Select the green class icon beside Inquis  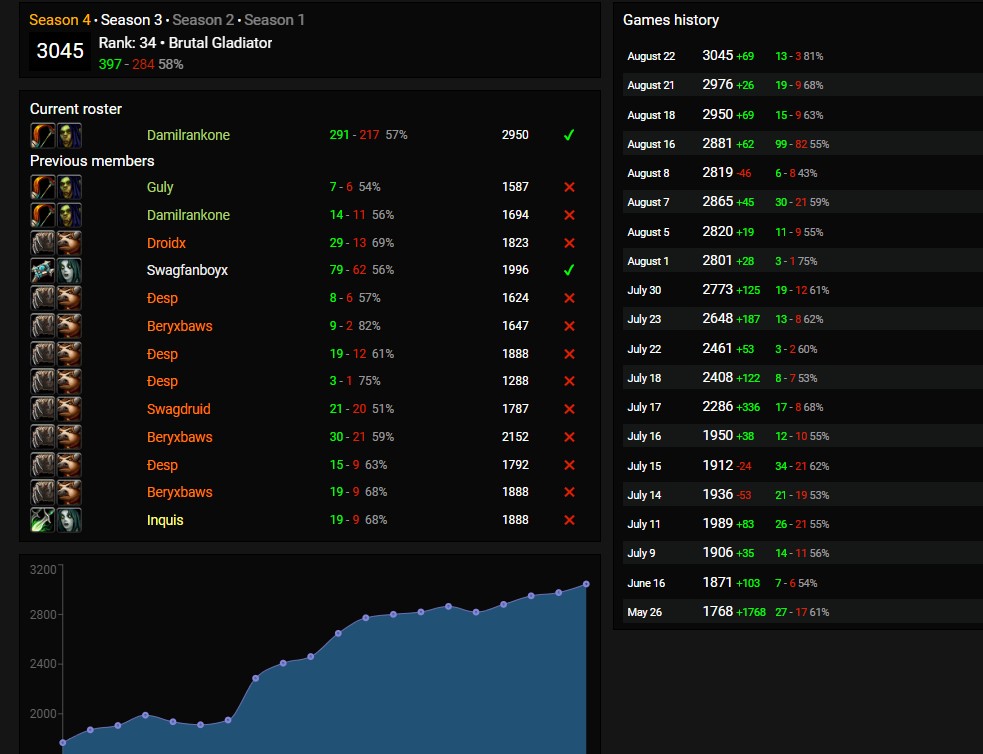[43, 520]
